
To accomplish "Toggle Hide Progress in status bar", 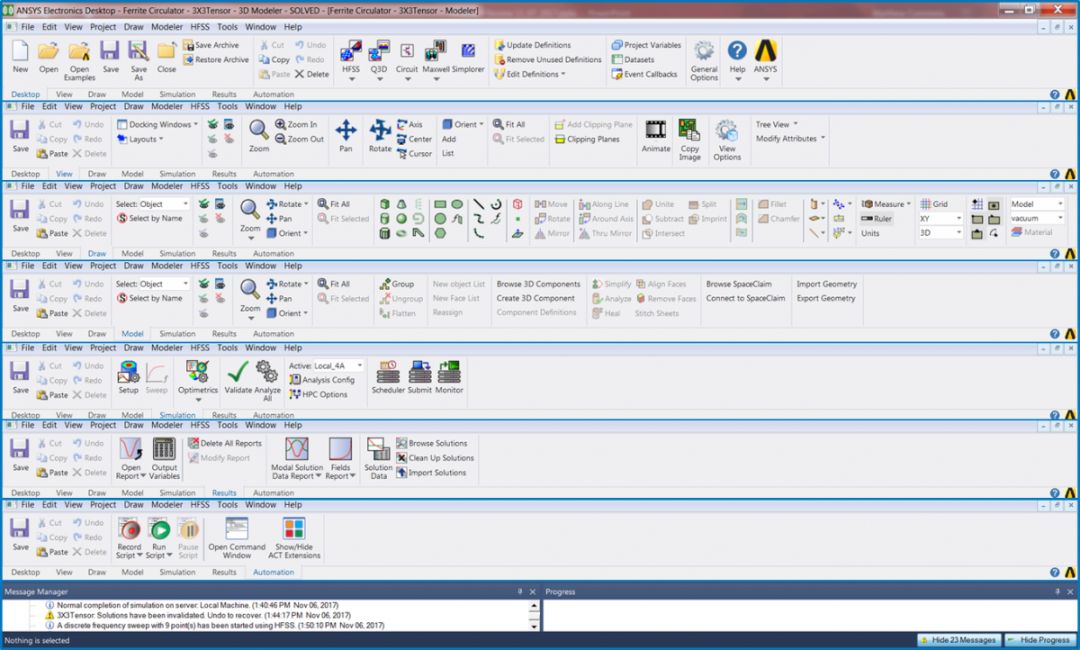I will [x=1039, y=640].
